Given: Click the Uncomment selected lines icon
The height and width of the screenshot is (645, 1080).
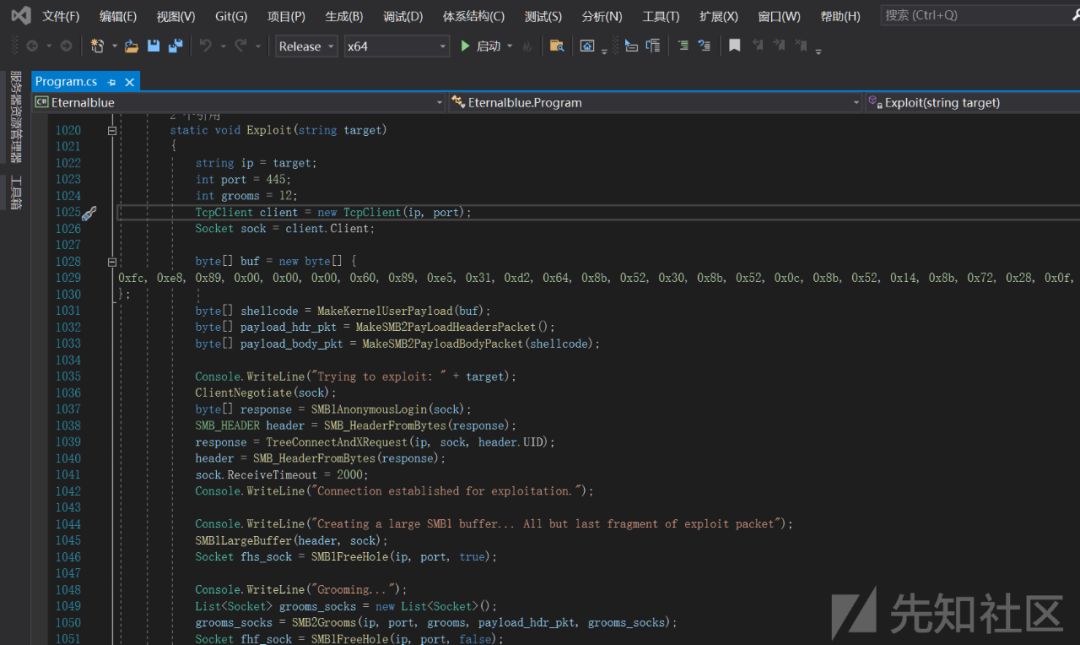Looking at the screenshot, I should click(704, 46).
